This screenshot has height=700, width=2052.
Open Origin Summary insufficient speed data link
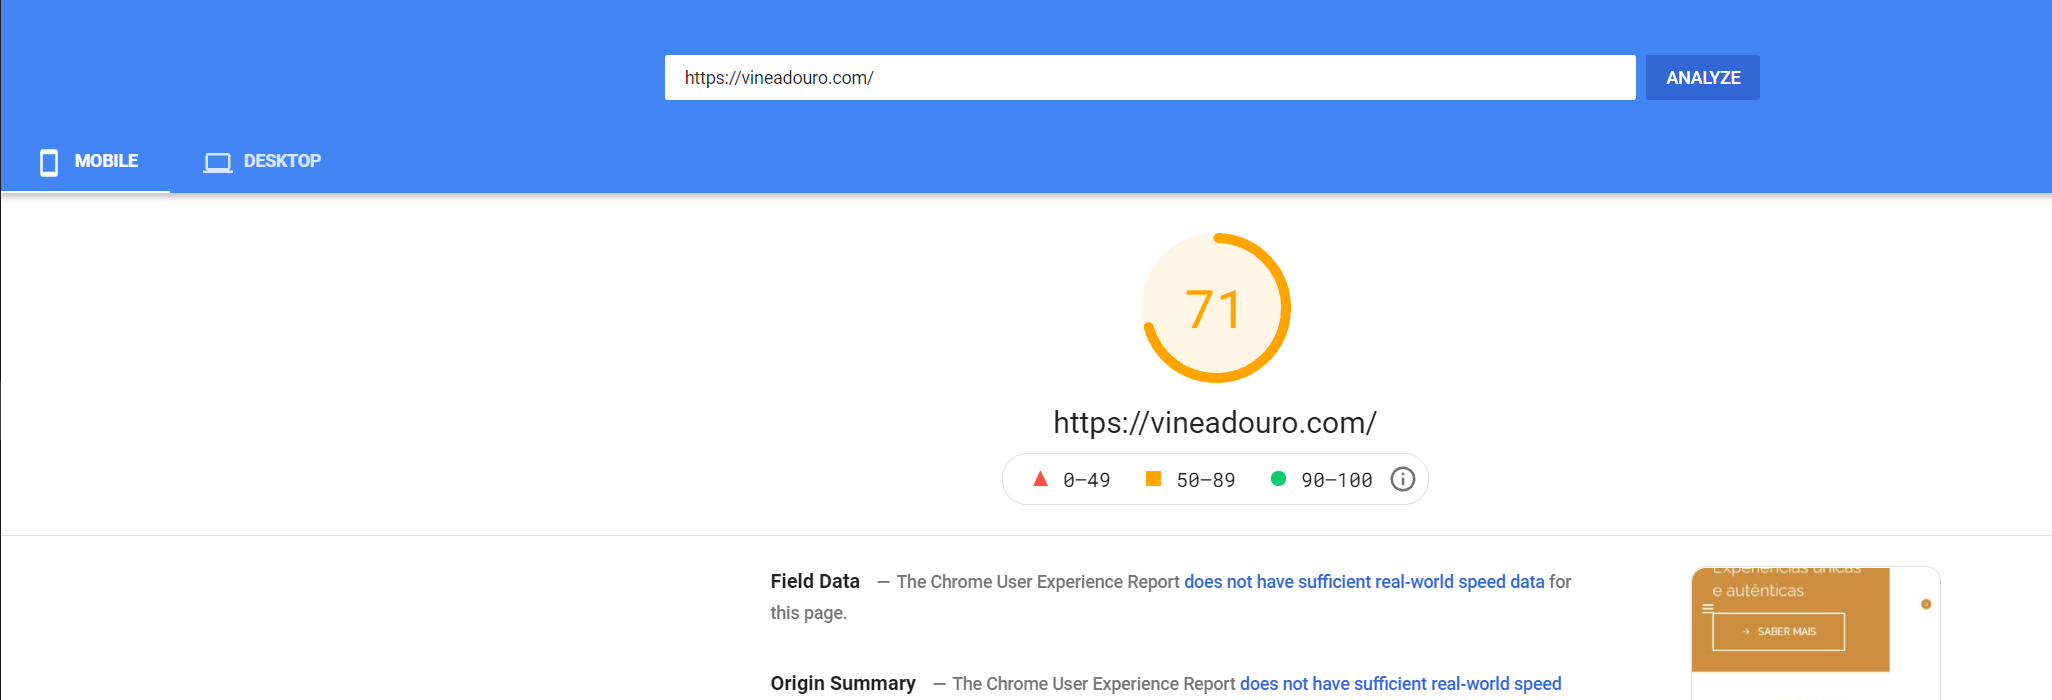click(1400, 684)
